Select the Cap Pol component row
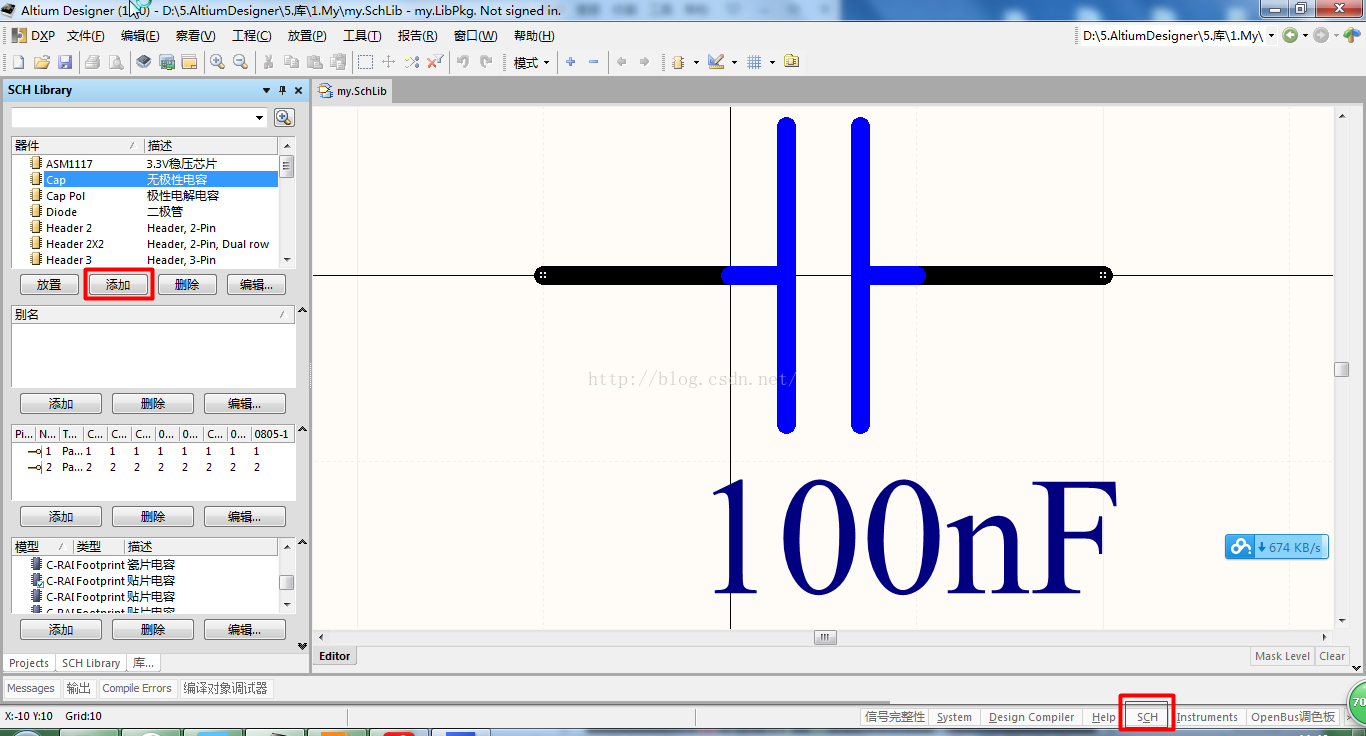This screenshot has width=1366, height=736. [145, 196]
